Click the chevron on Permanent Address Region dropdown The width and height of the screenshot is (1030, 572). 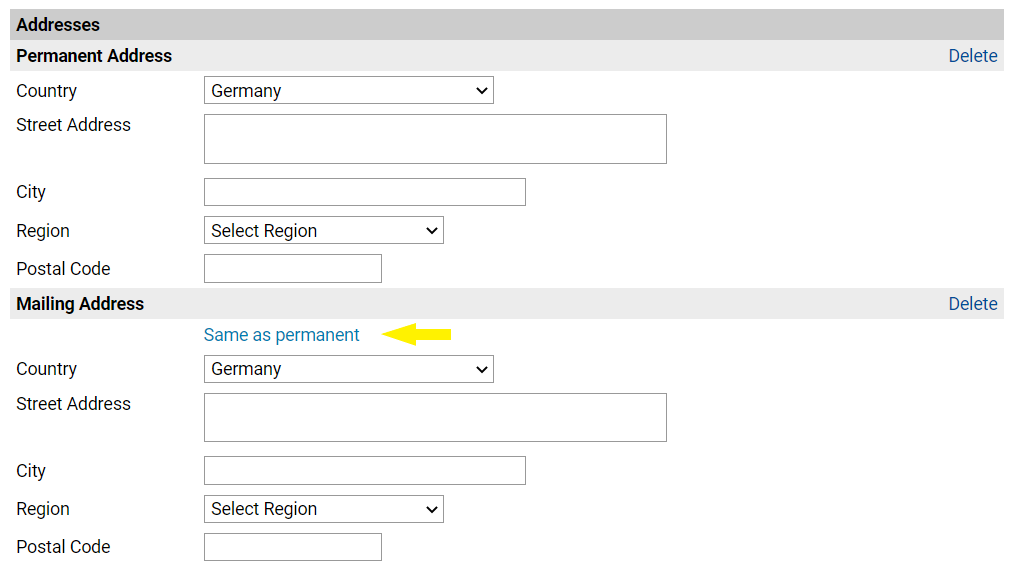click(x=432, y=231)
